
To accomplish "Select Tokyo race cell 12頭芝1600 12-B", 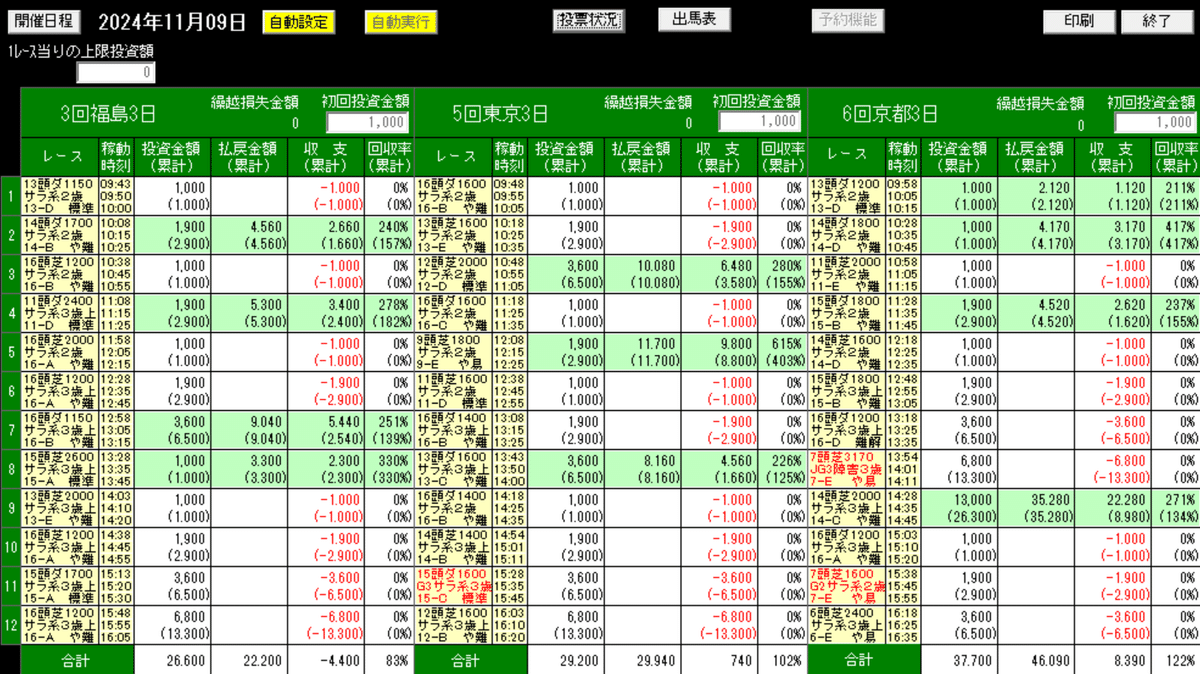I will tap(453, 626).
